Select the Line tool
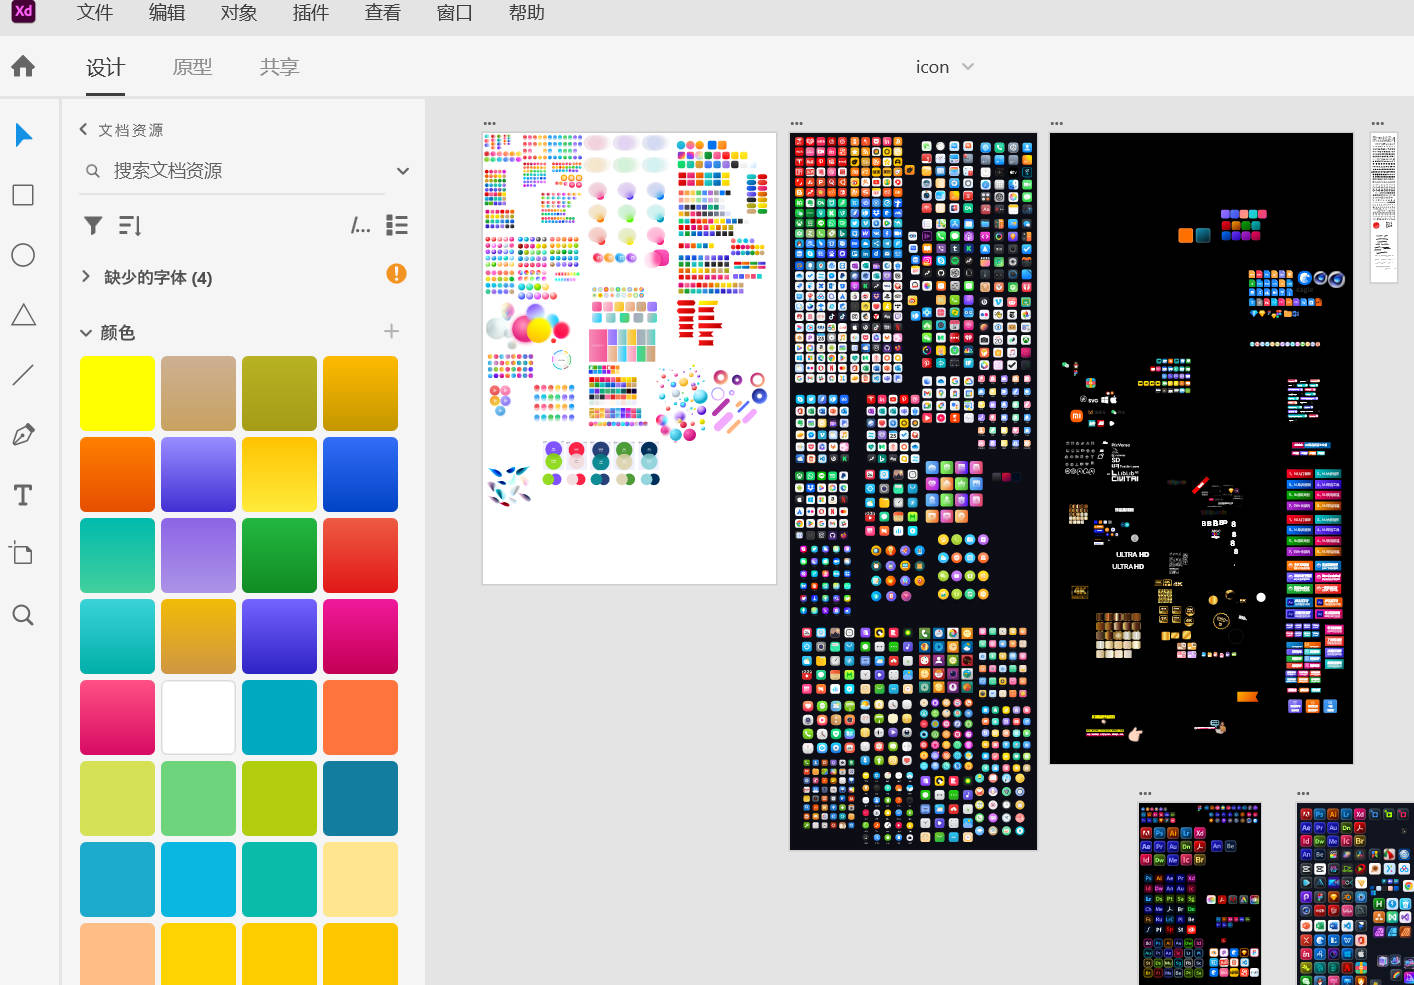This screenshot has width=1414, height=985. [22, 375]
